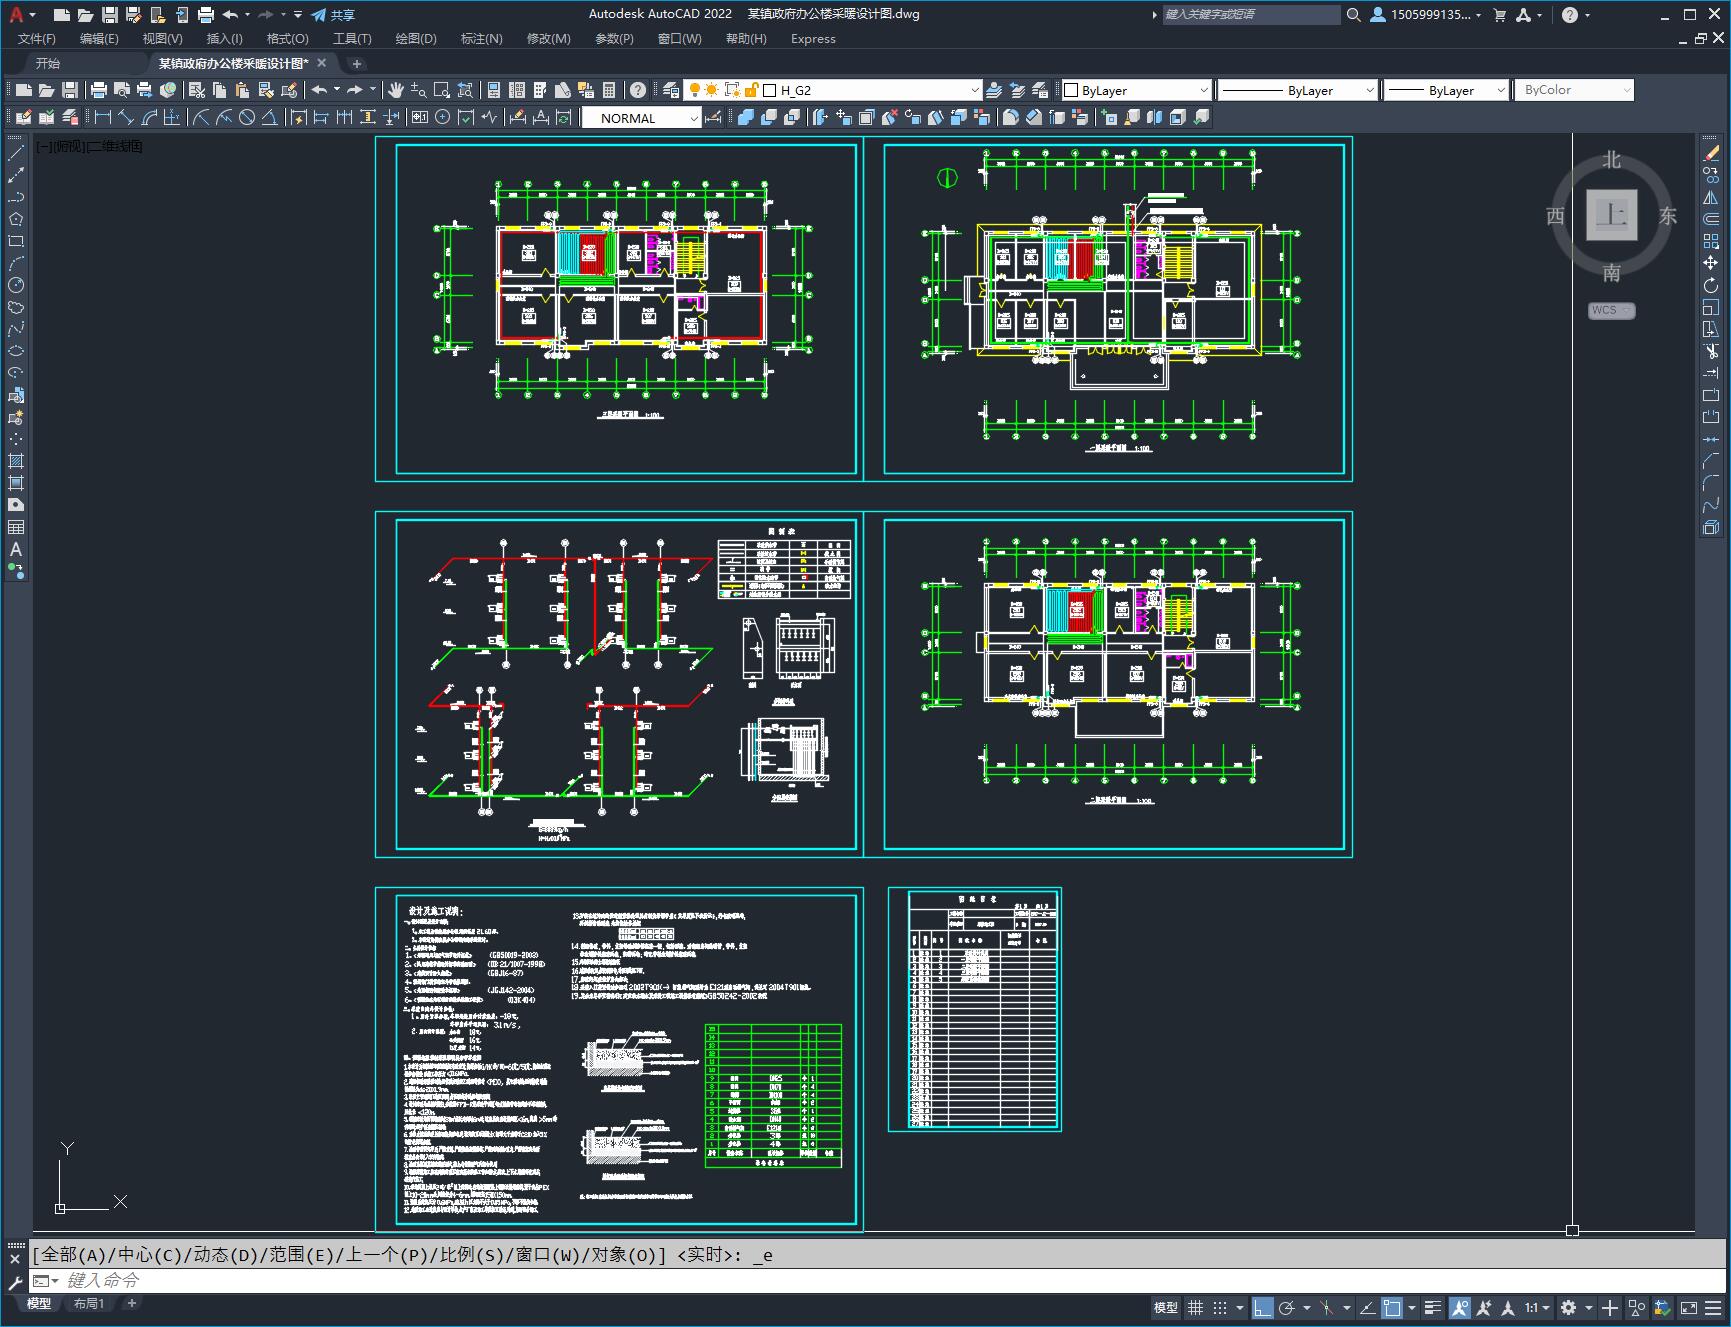Click the Customization menu icon in status bar
Screen dimensions: 1731x1327
tap(1714, 1308)
